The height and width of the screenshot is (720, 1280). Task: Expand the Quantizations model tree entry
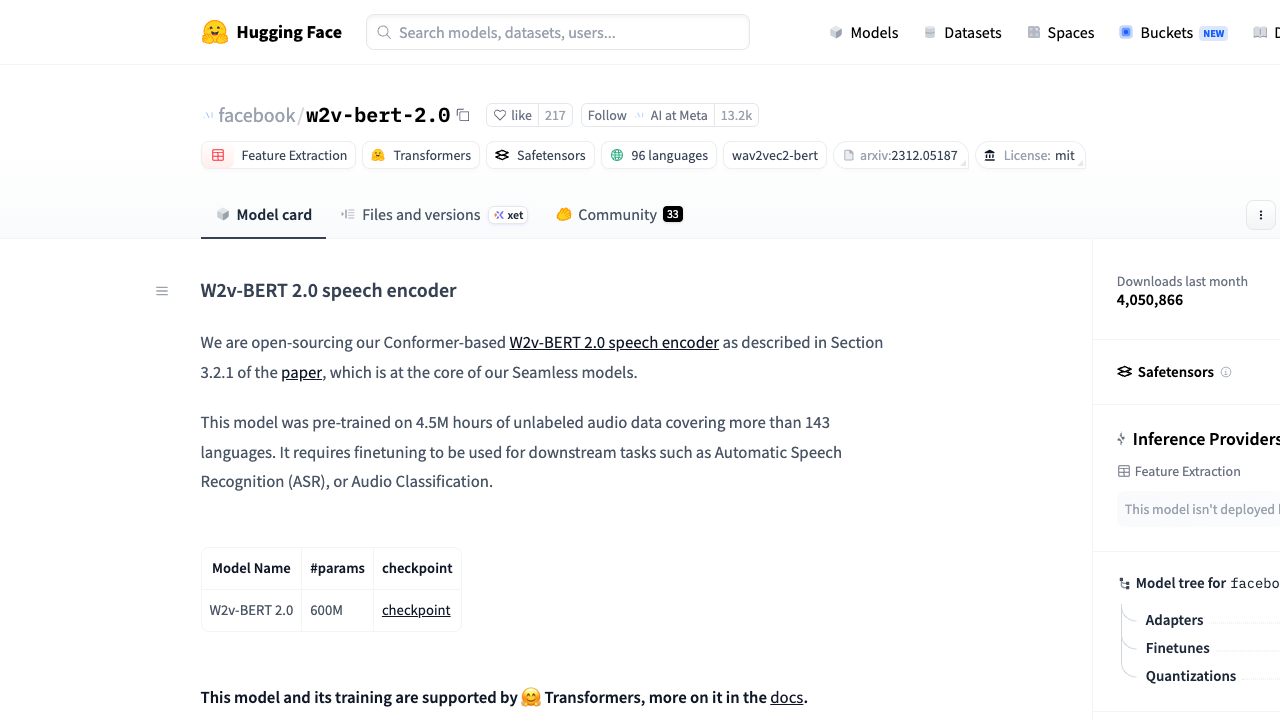coord(1190,676)
